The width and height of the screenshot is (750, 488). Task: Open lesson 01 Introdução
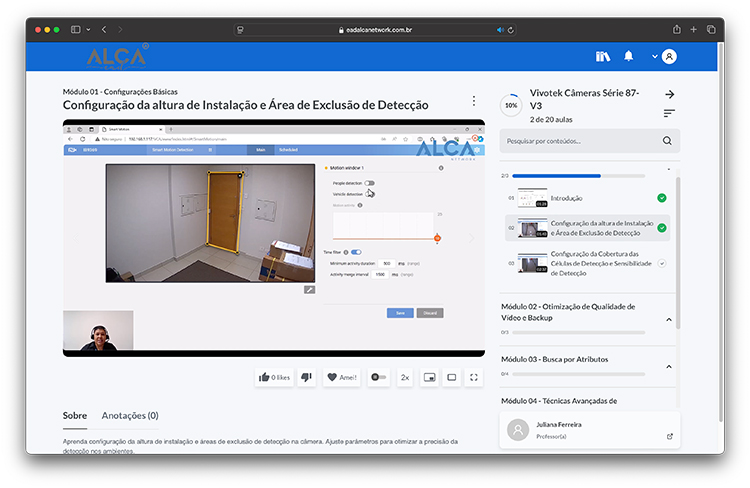tap(587, 198)
